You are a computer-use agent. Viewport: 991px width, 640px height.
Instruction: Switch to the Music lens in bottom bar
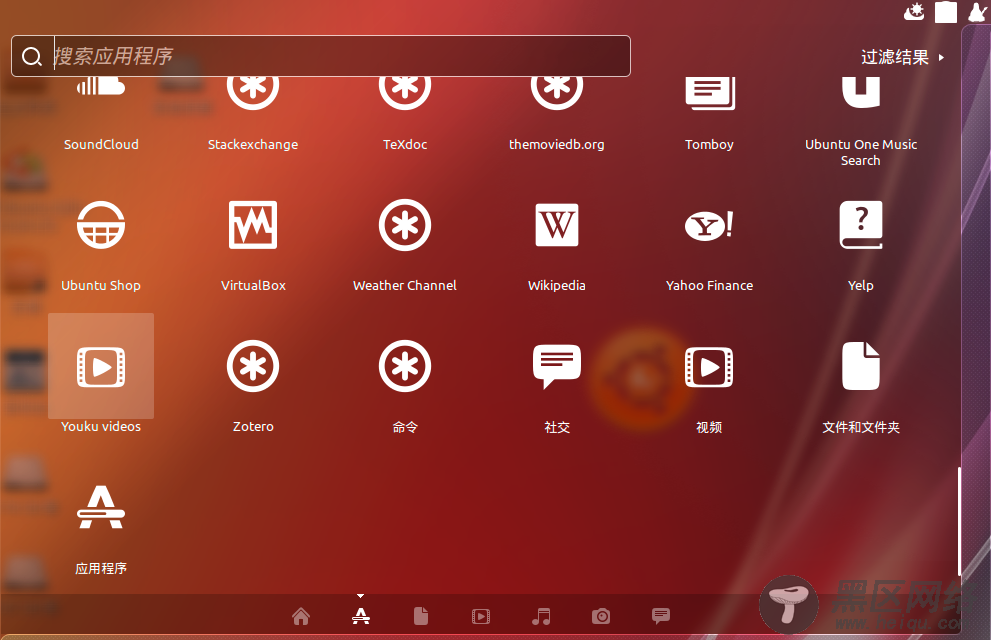tap(541, 616)
